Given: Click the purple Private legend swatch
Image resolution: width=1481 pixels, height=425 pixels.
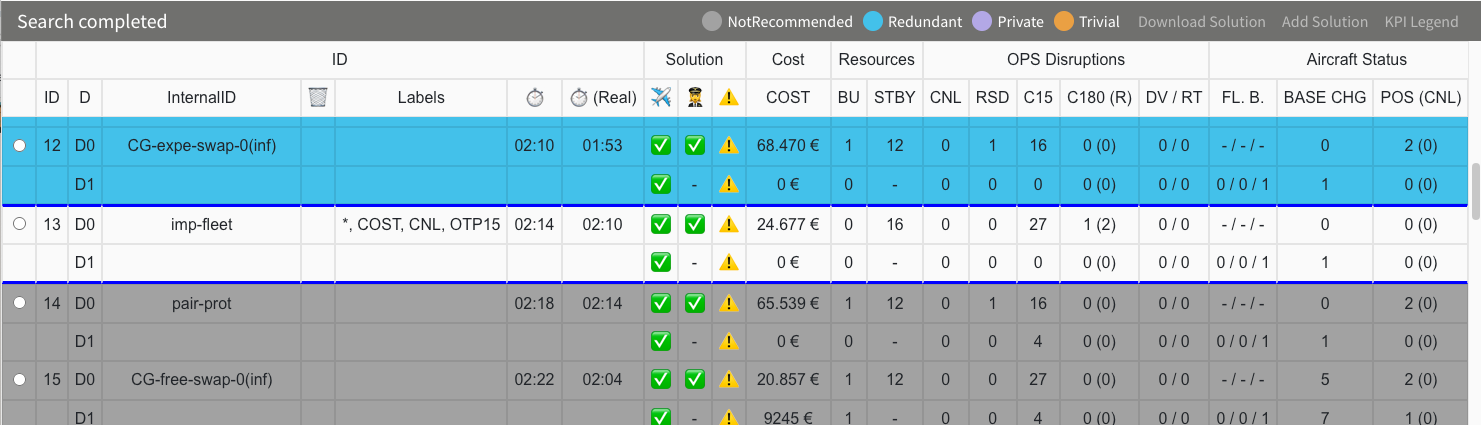Looking at the screenshot, I should pyautogui.click(x=982, y=21).
